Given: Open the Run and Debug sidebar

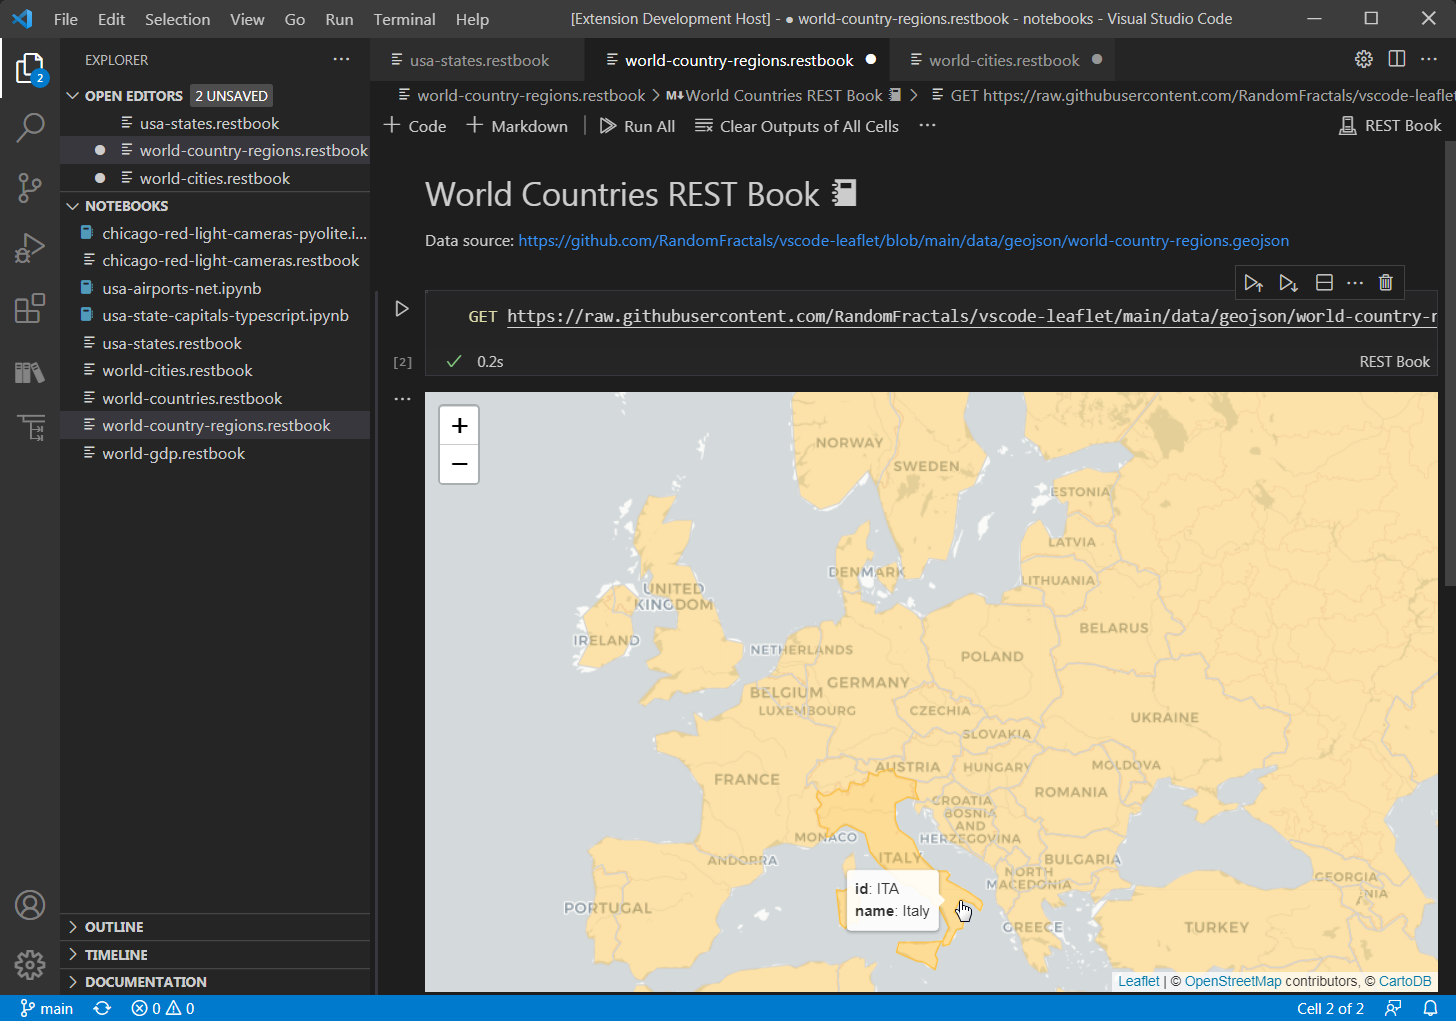Looking at the screenshot, I should pos(30,248).
